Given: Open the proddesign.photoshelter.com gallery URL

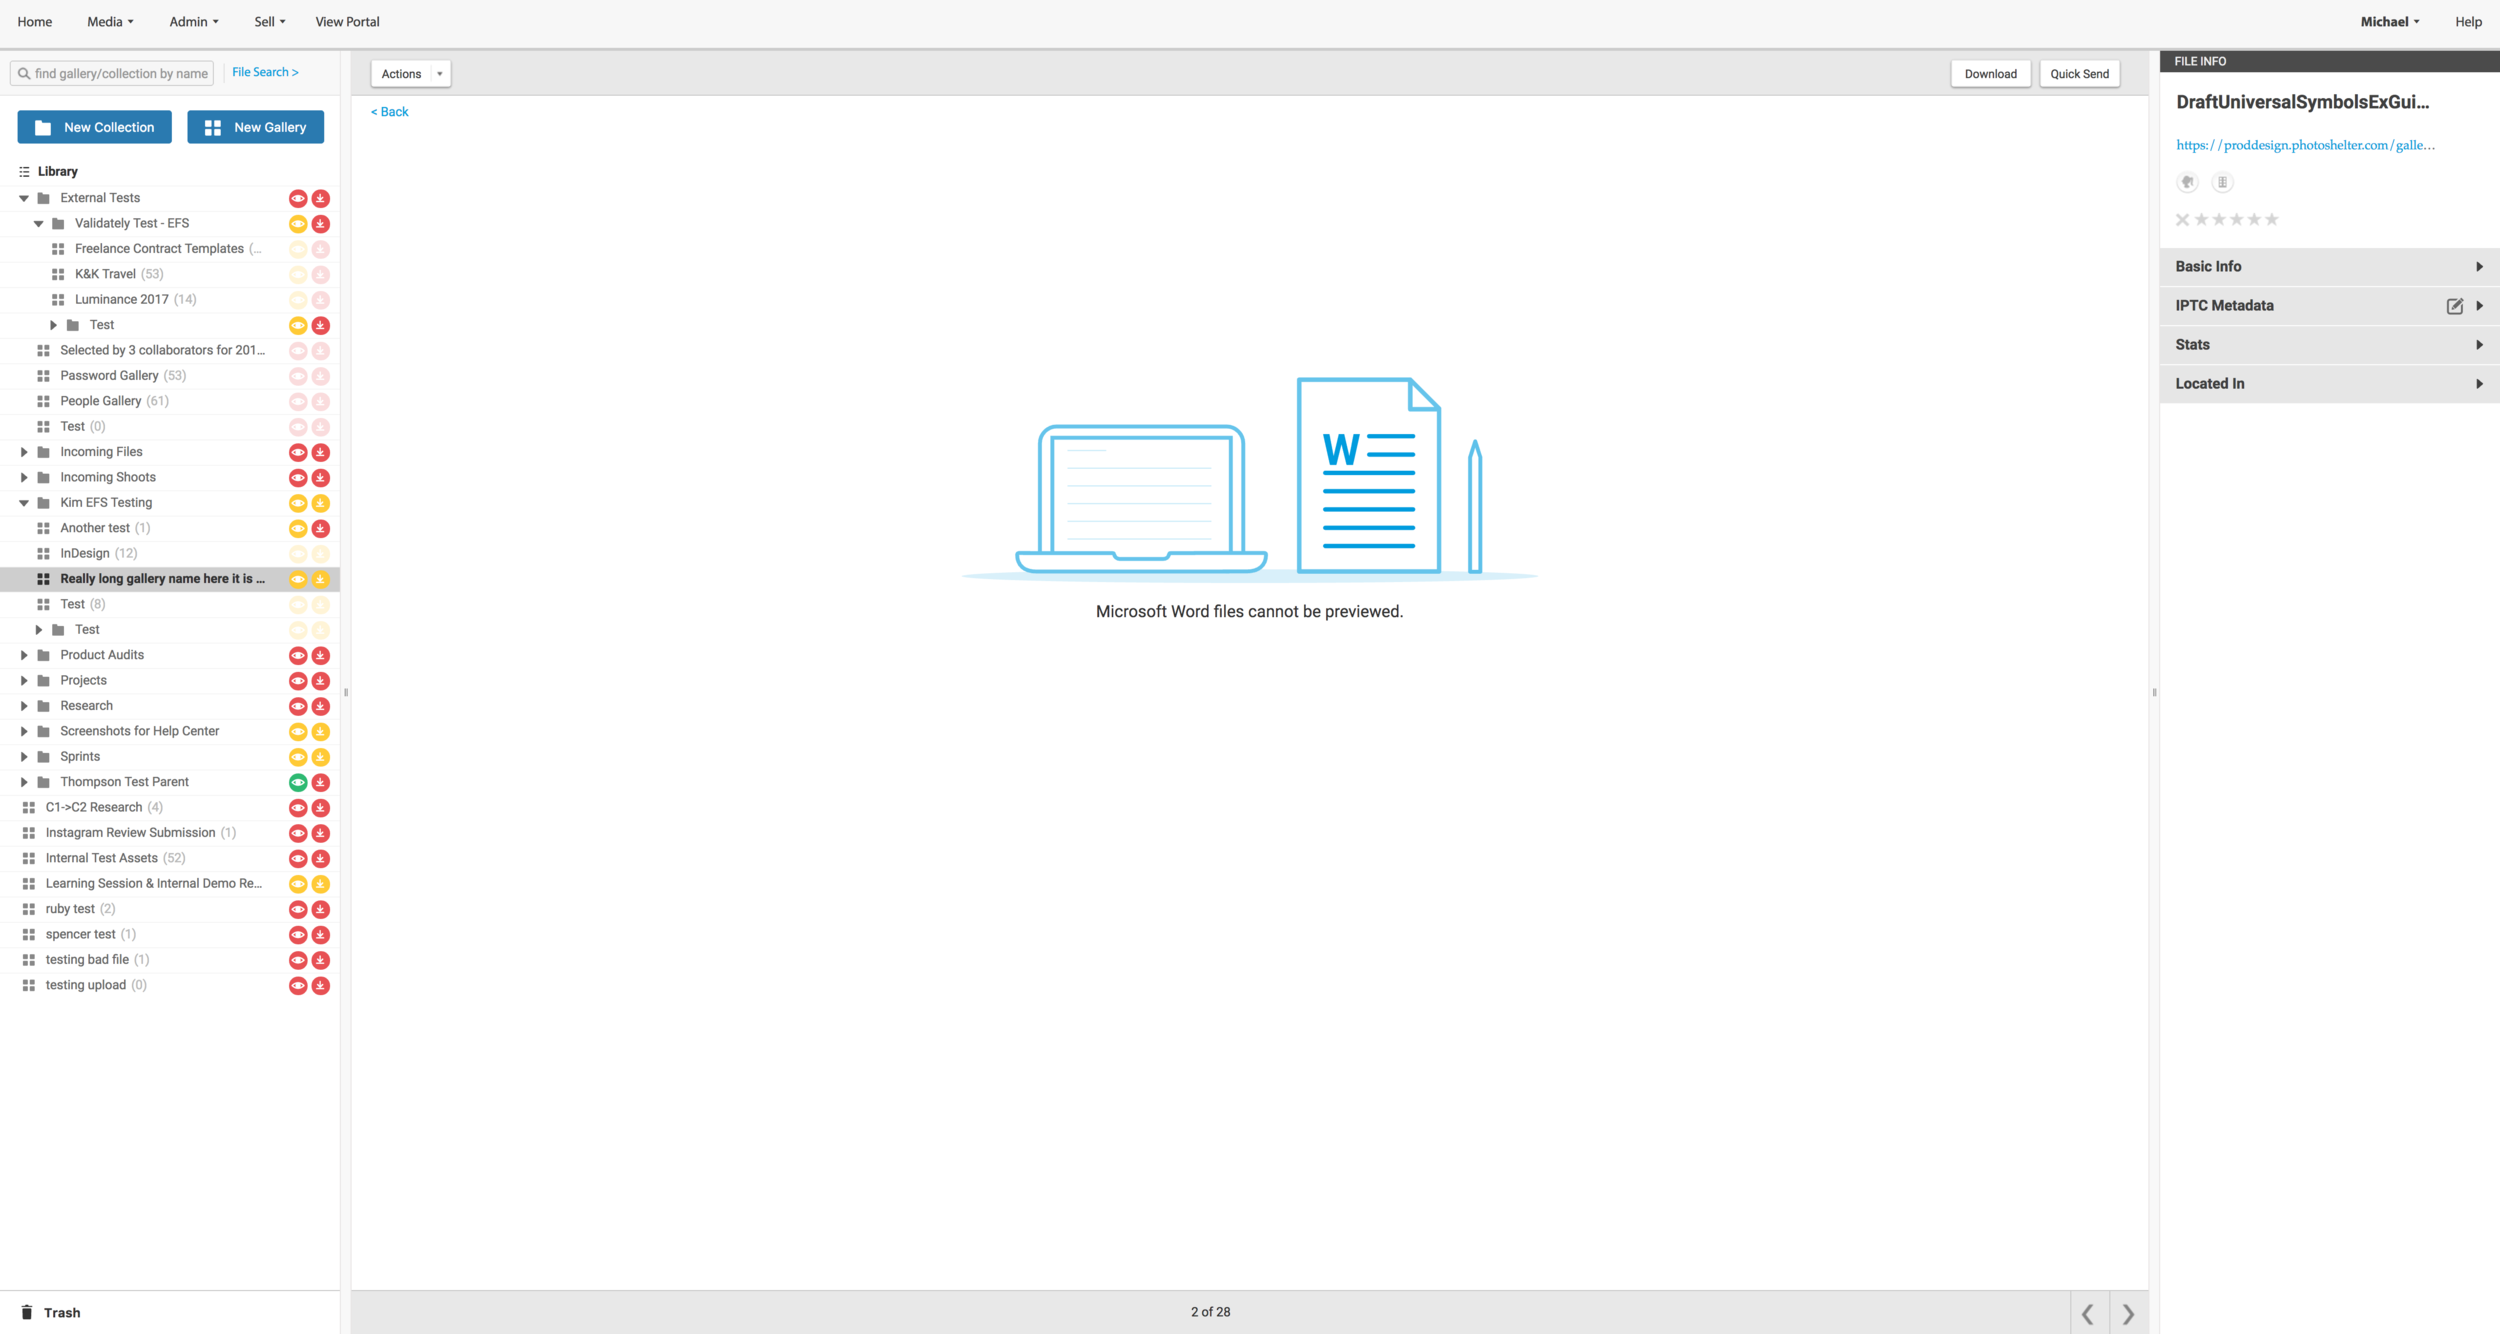Looking at the screenshot, I should (x=2305, y=146).
